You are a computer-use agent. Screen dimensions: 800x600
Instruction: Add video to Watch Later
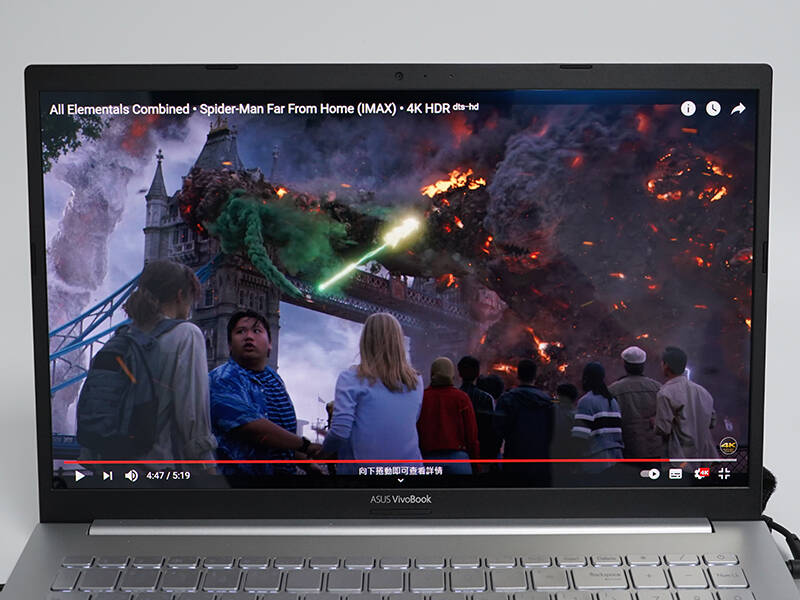(x=713, y=108)
